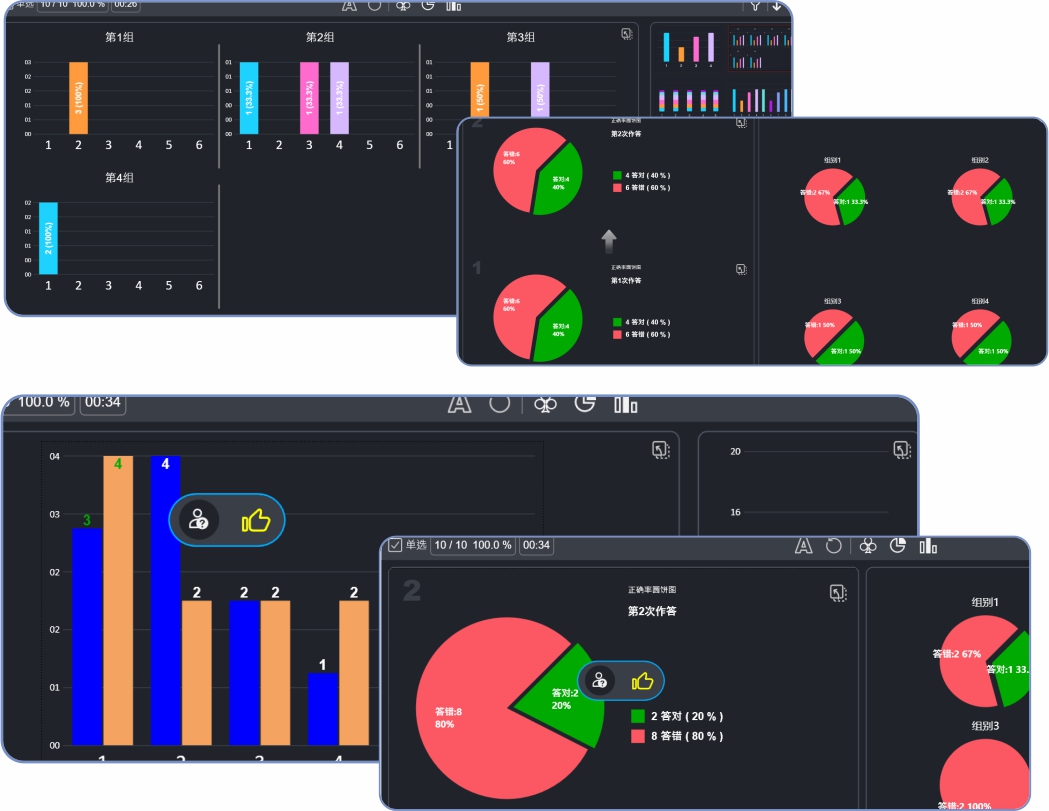Click the bar chart icon above the blue-orange bar chart
Screen dimensions: 1049x811
(x=626, y=403)
